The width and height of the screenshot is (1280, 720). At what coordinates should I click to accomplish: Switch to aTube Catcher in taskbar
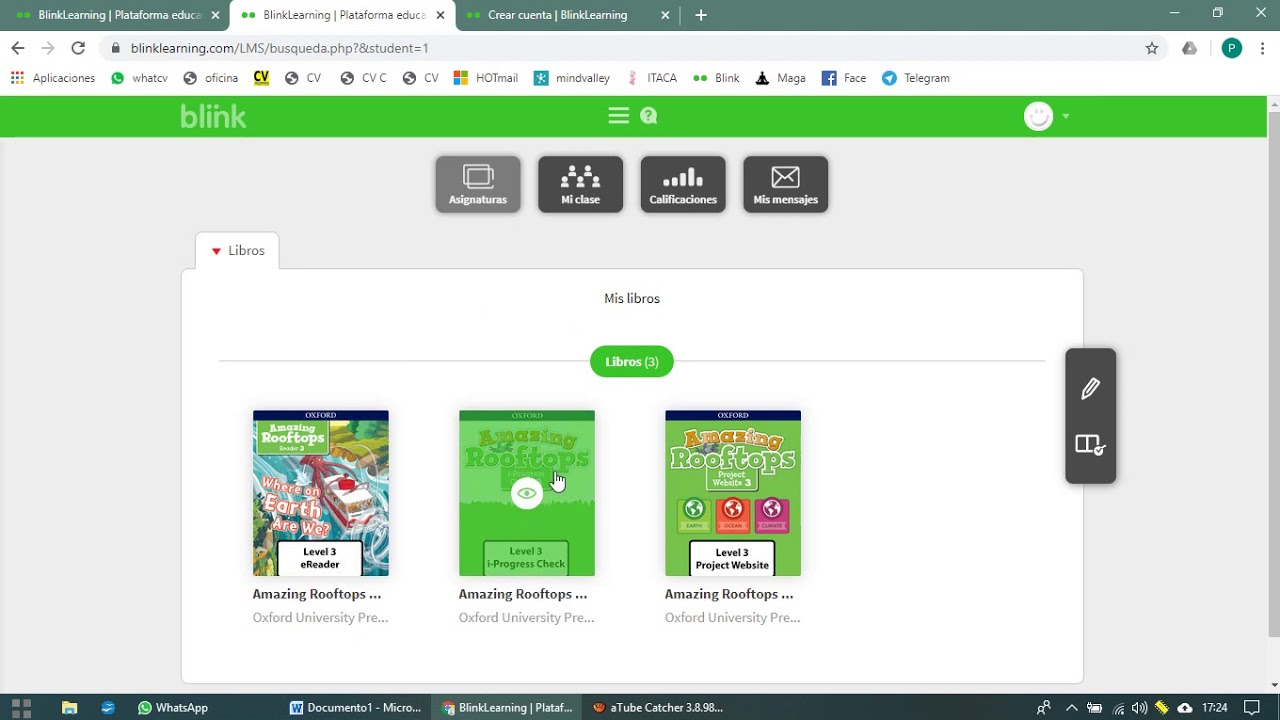pyautogui.click(x=658, y=707)
